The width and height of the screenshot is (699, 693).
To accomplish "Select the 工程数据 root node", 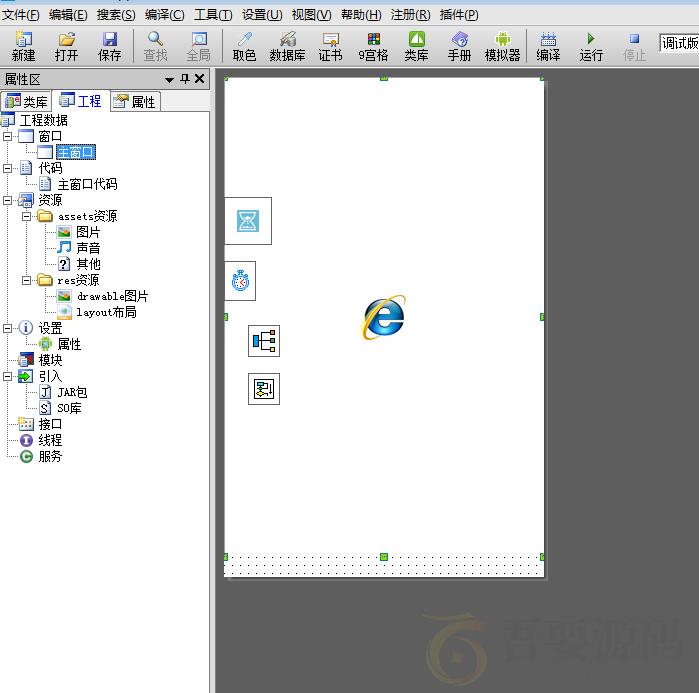I will click(44, 120).
